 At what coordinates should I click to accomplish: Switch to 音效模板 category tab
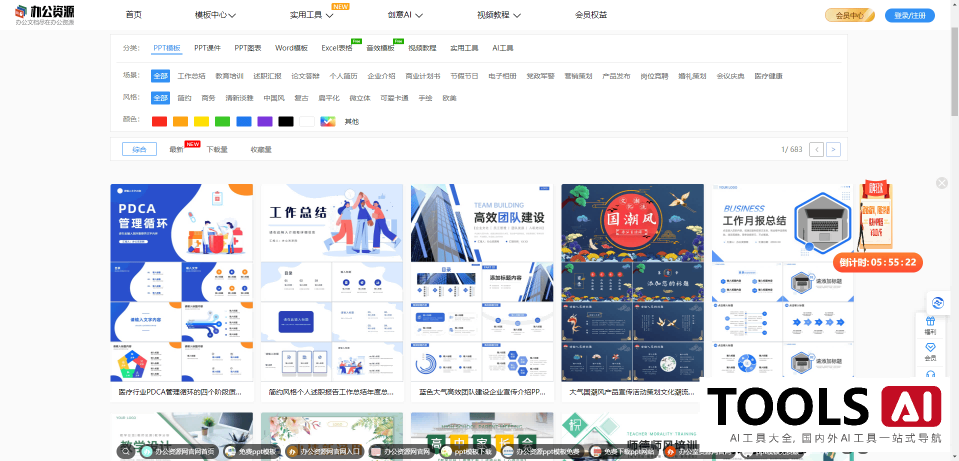point(380,48)
